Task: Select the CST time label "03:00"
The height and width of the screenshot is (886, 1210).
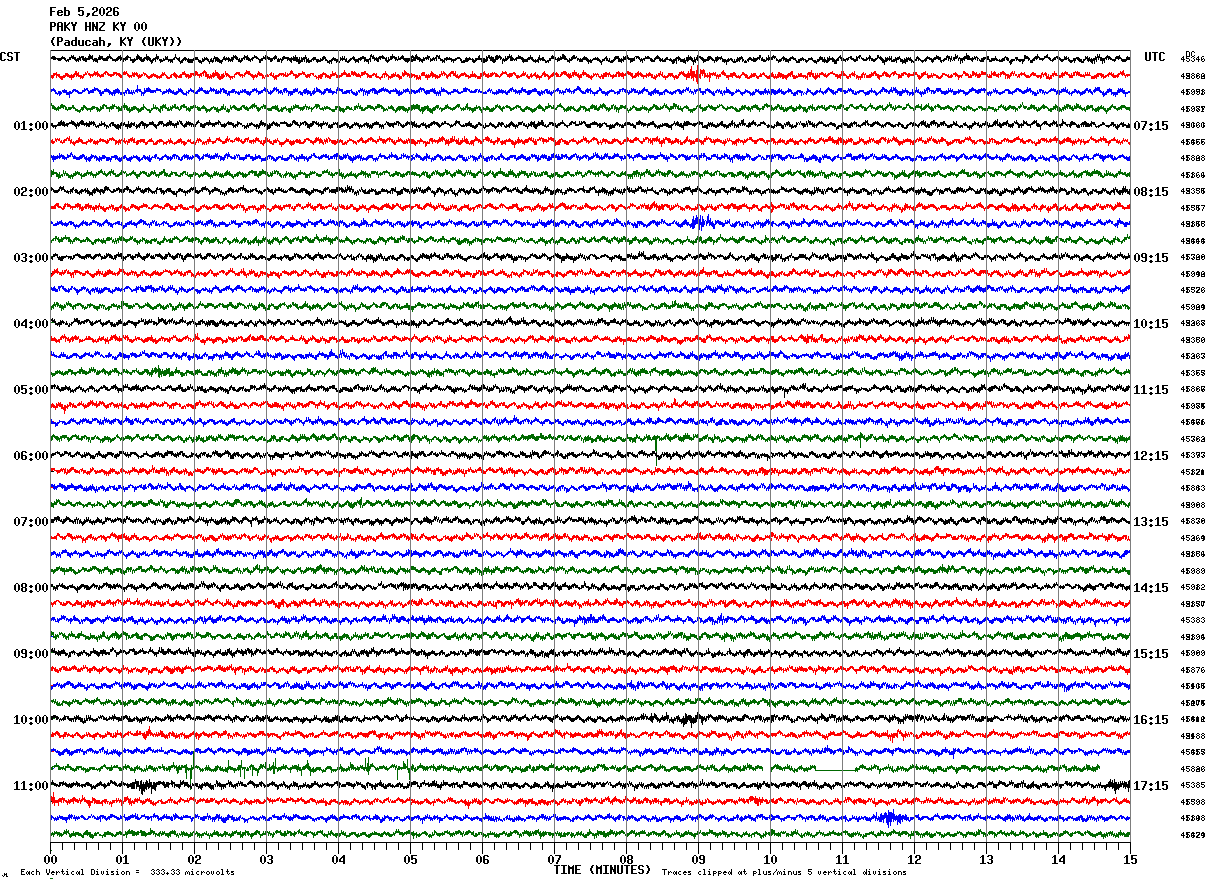Action: pos(31,258)
